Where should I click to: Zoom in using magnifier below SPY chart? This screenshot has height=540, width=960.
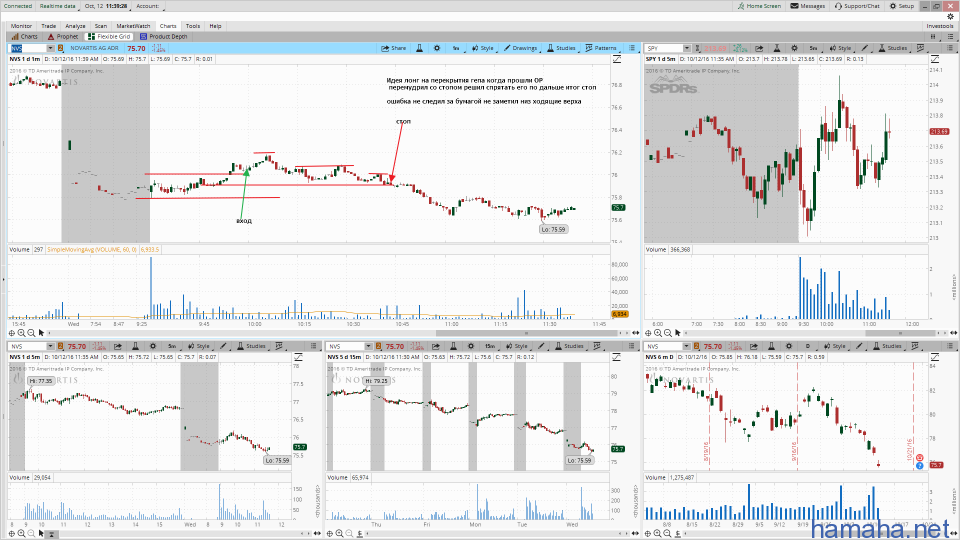pyautogui.click(x=658, y=333)
